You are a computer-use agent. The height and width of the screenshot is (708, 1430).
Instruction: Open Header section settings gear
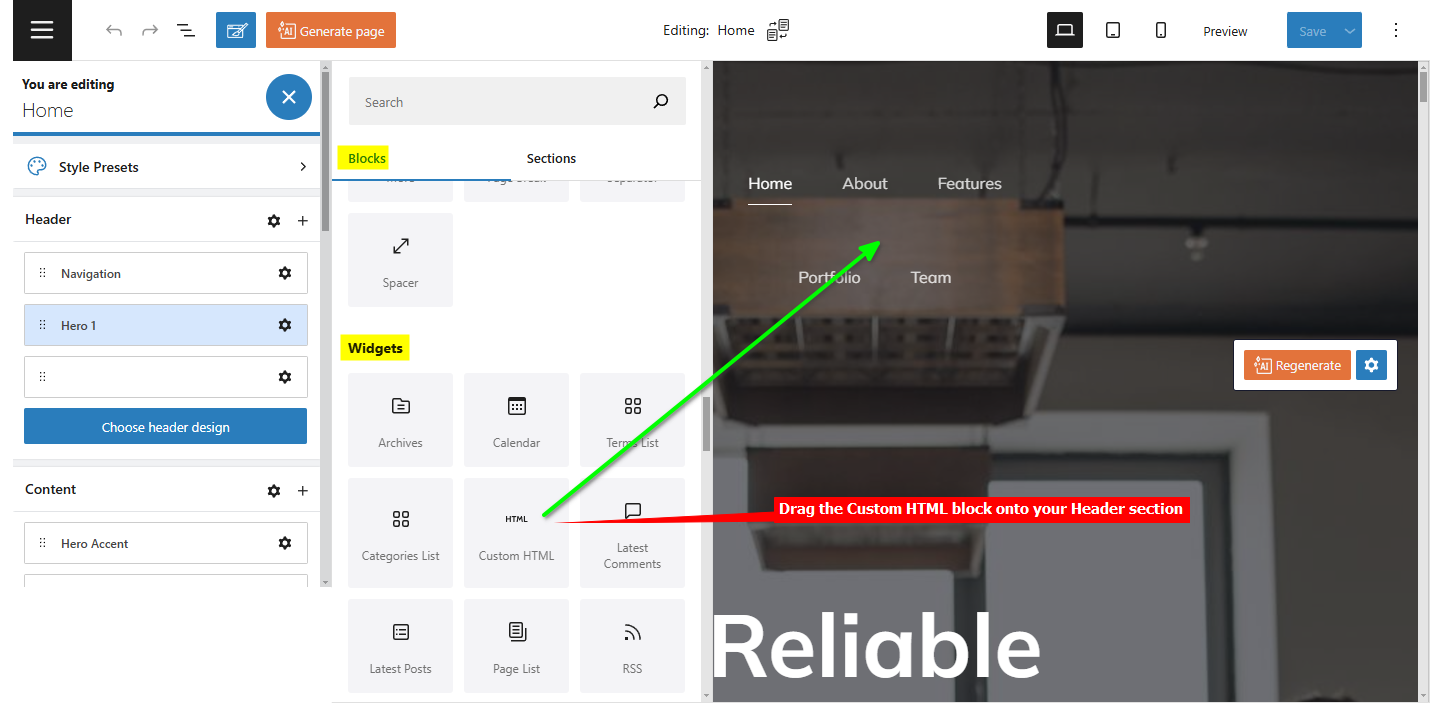(x=274, y=220)
